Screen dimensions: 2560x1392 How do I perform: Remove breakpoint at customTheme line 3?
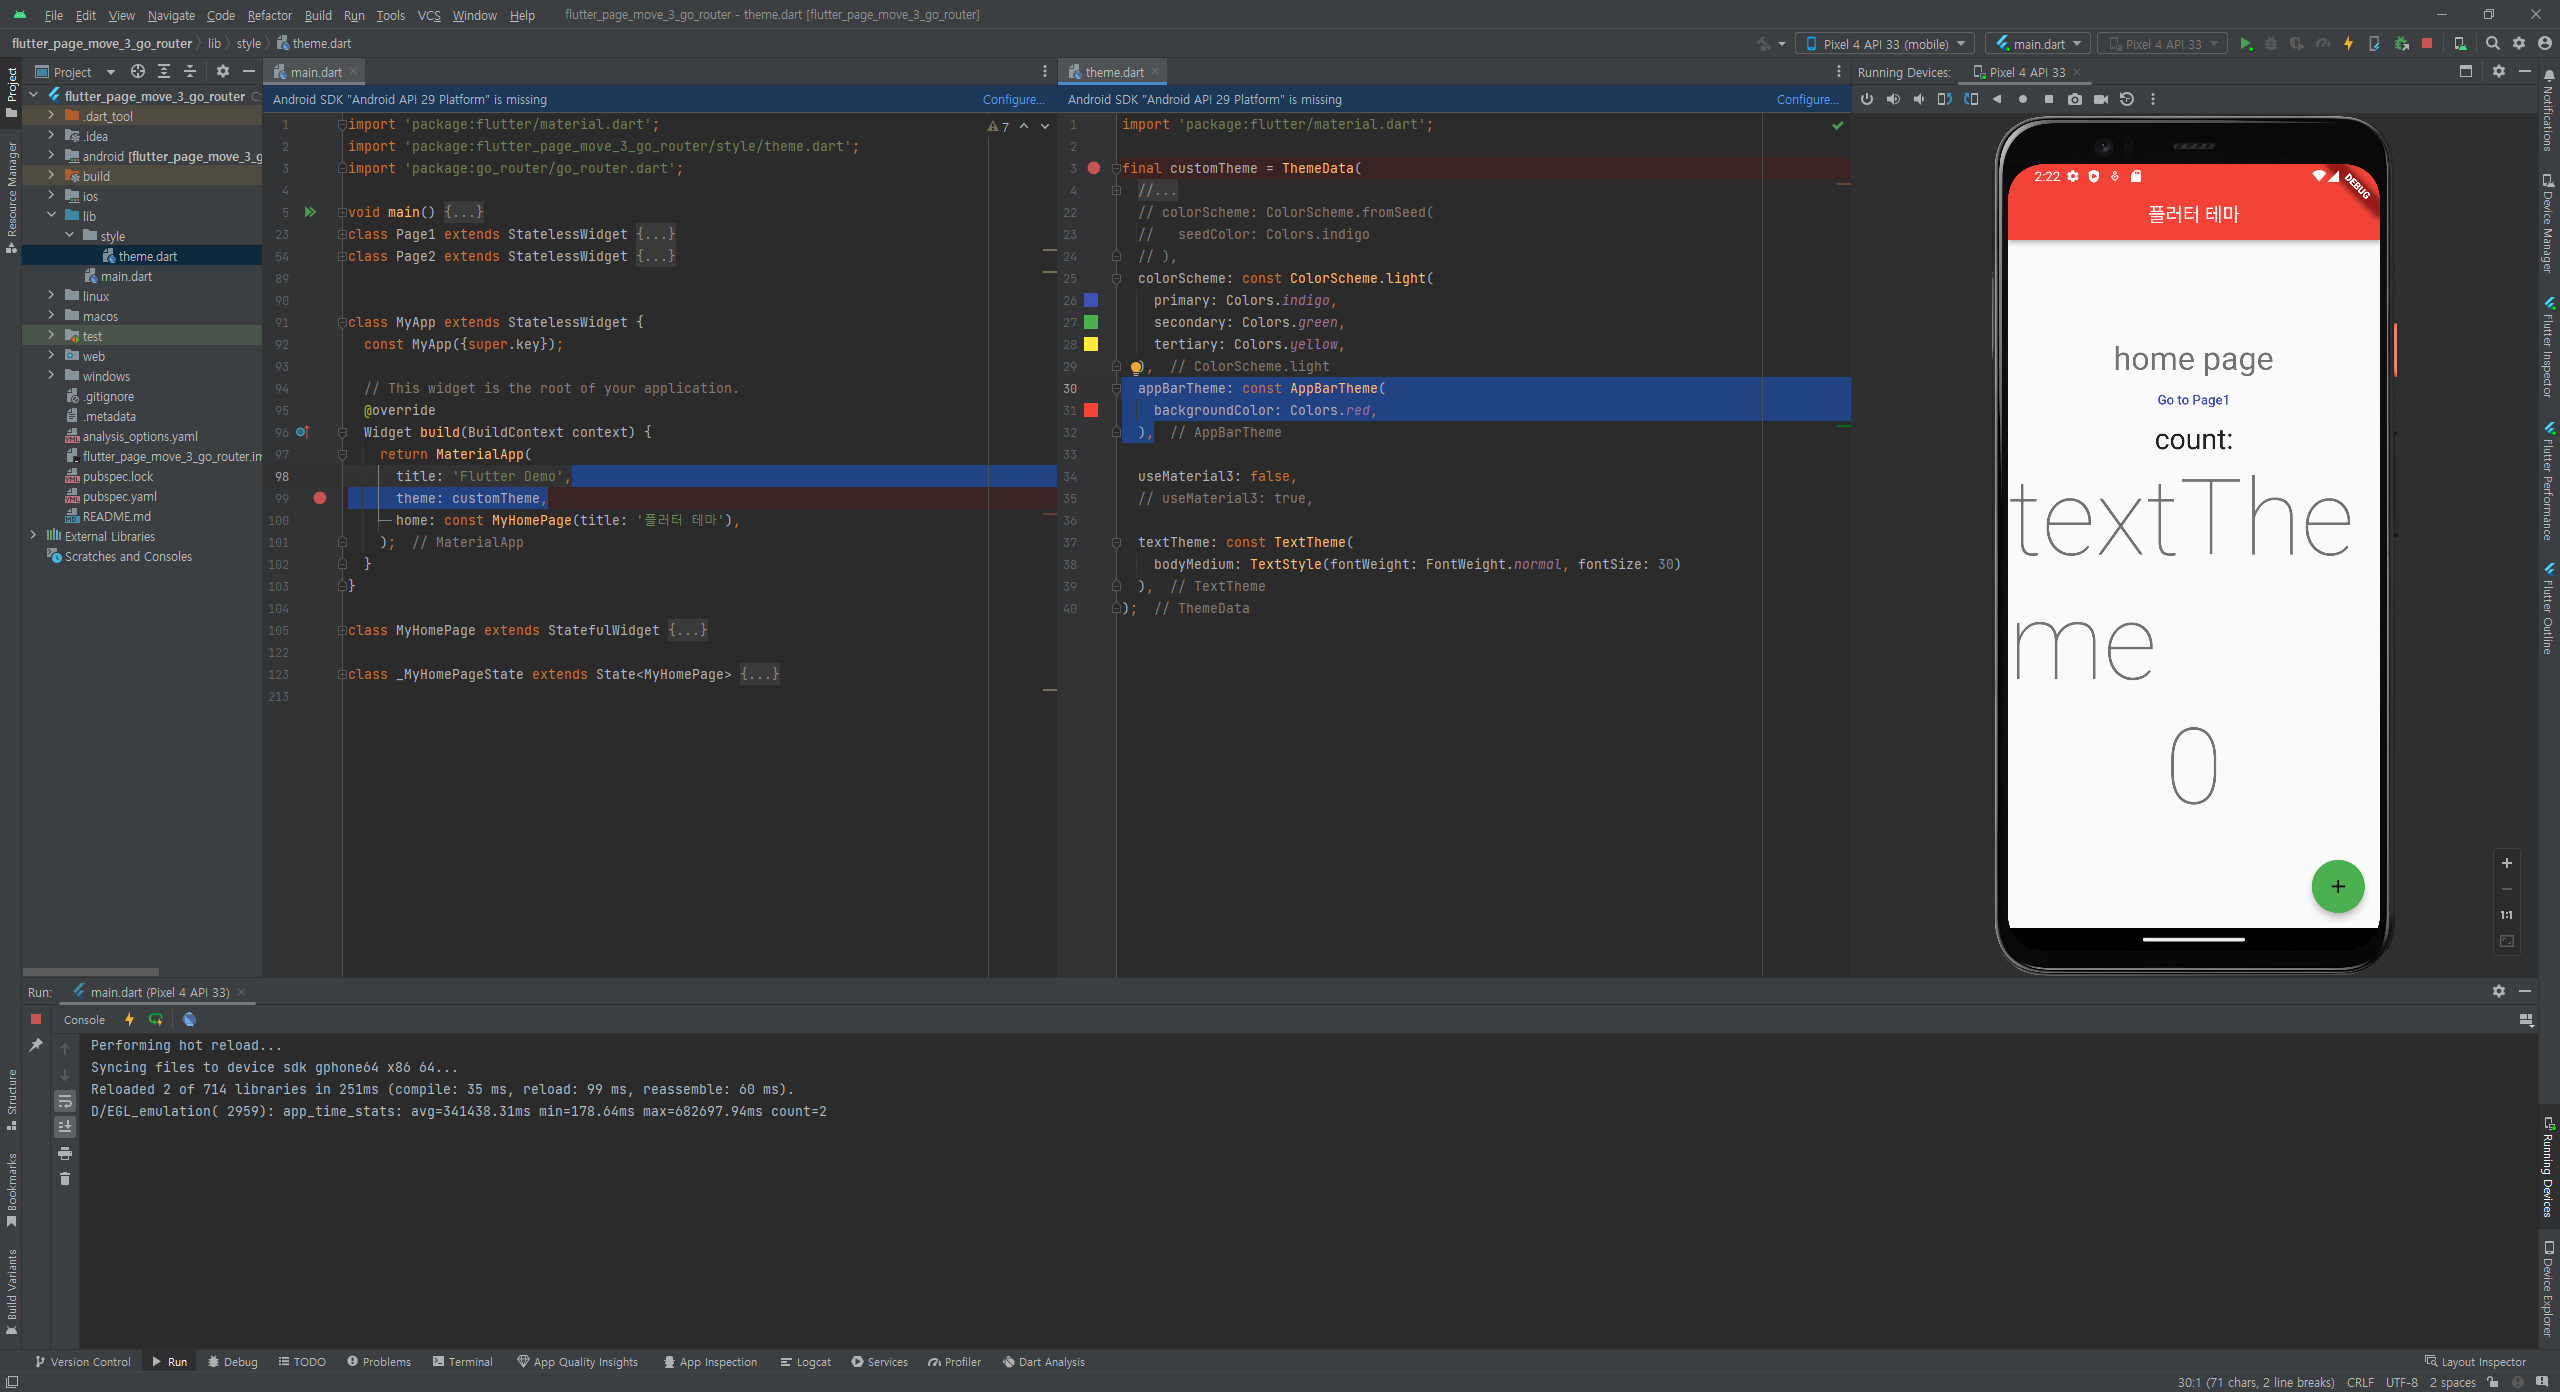[1094, 168]
